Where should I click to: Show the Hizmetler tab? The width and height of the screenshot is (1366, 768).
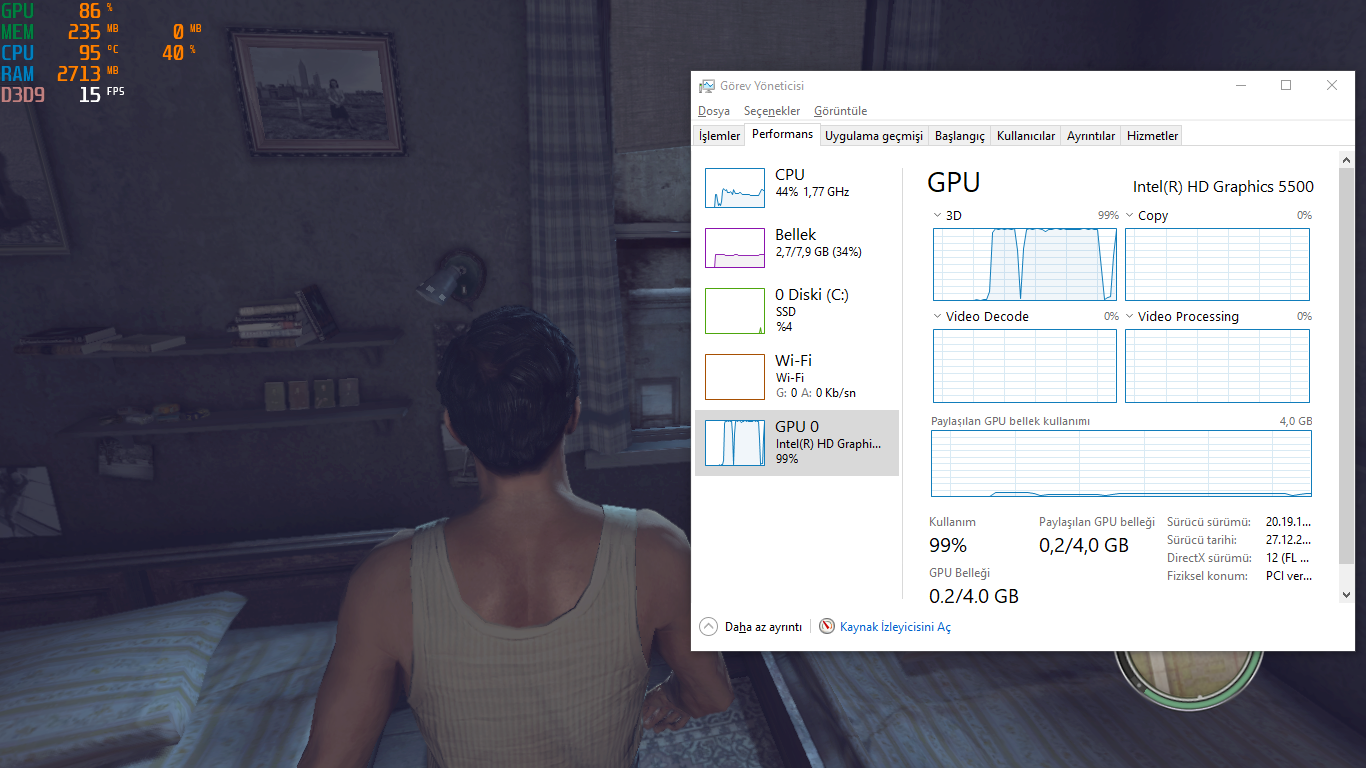click(x=1153, y=136)
